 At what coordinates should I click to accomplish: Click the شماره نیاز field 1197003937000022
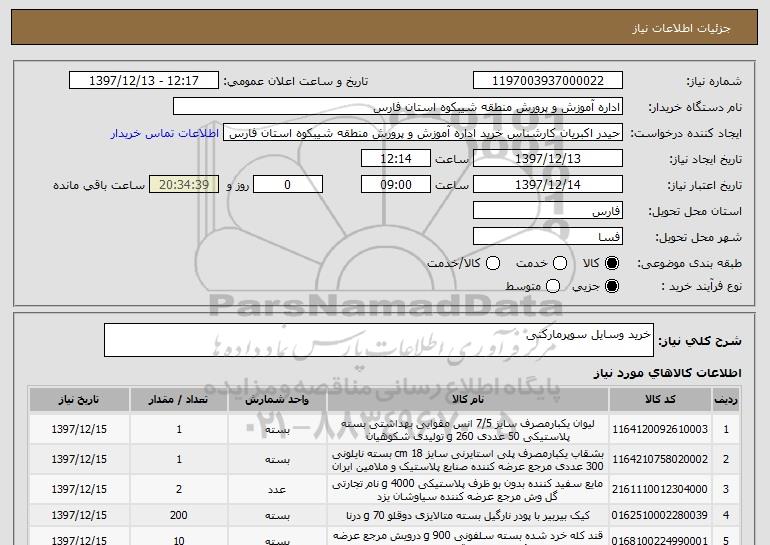[x=548, y=81]
